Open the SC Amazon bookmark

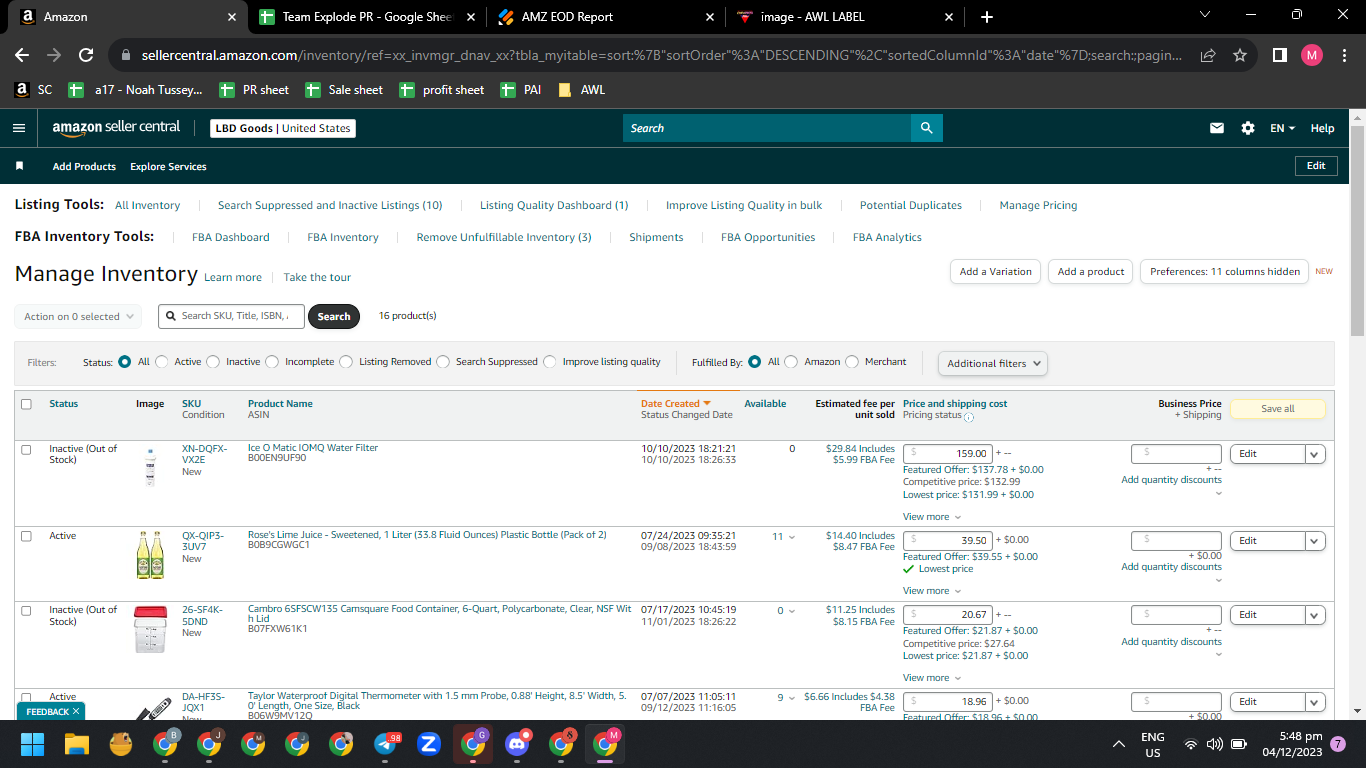(33, 90)
